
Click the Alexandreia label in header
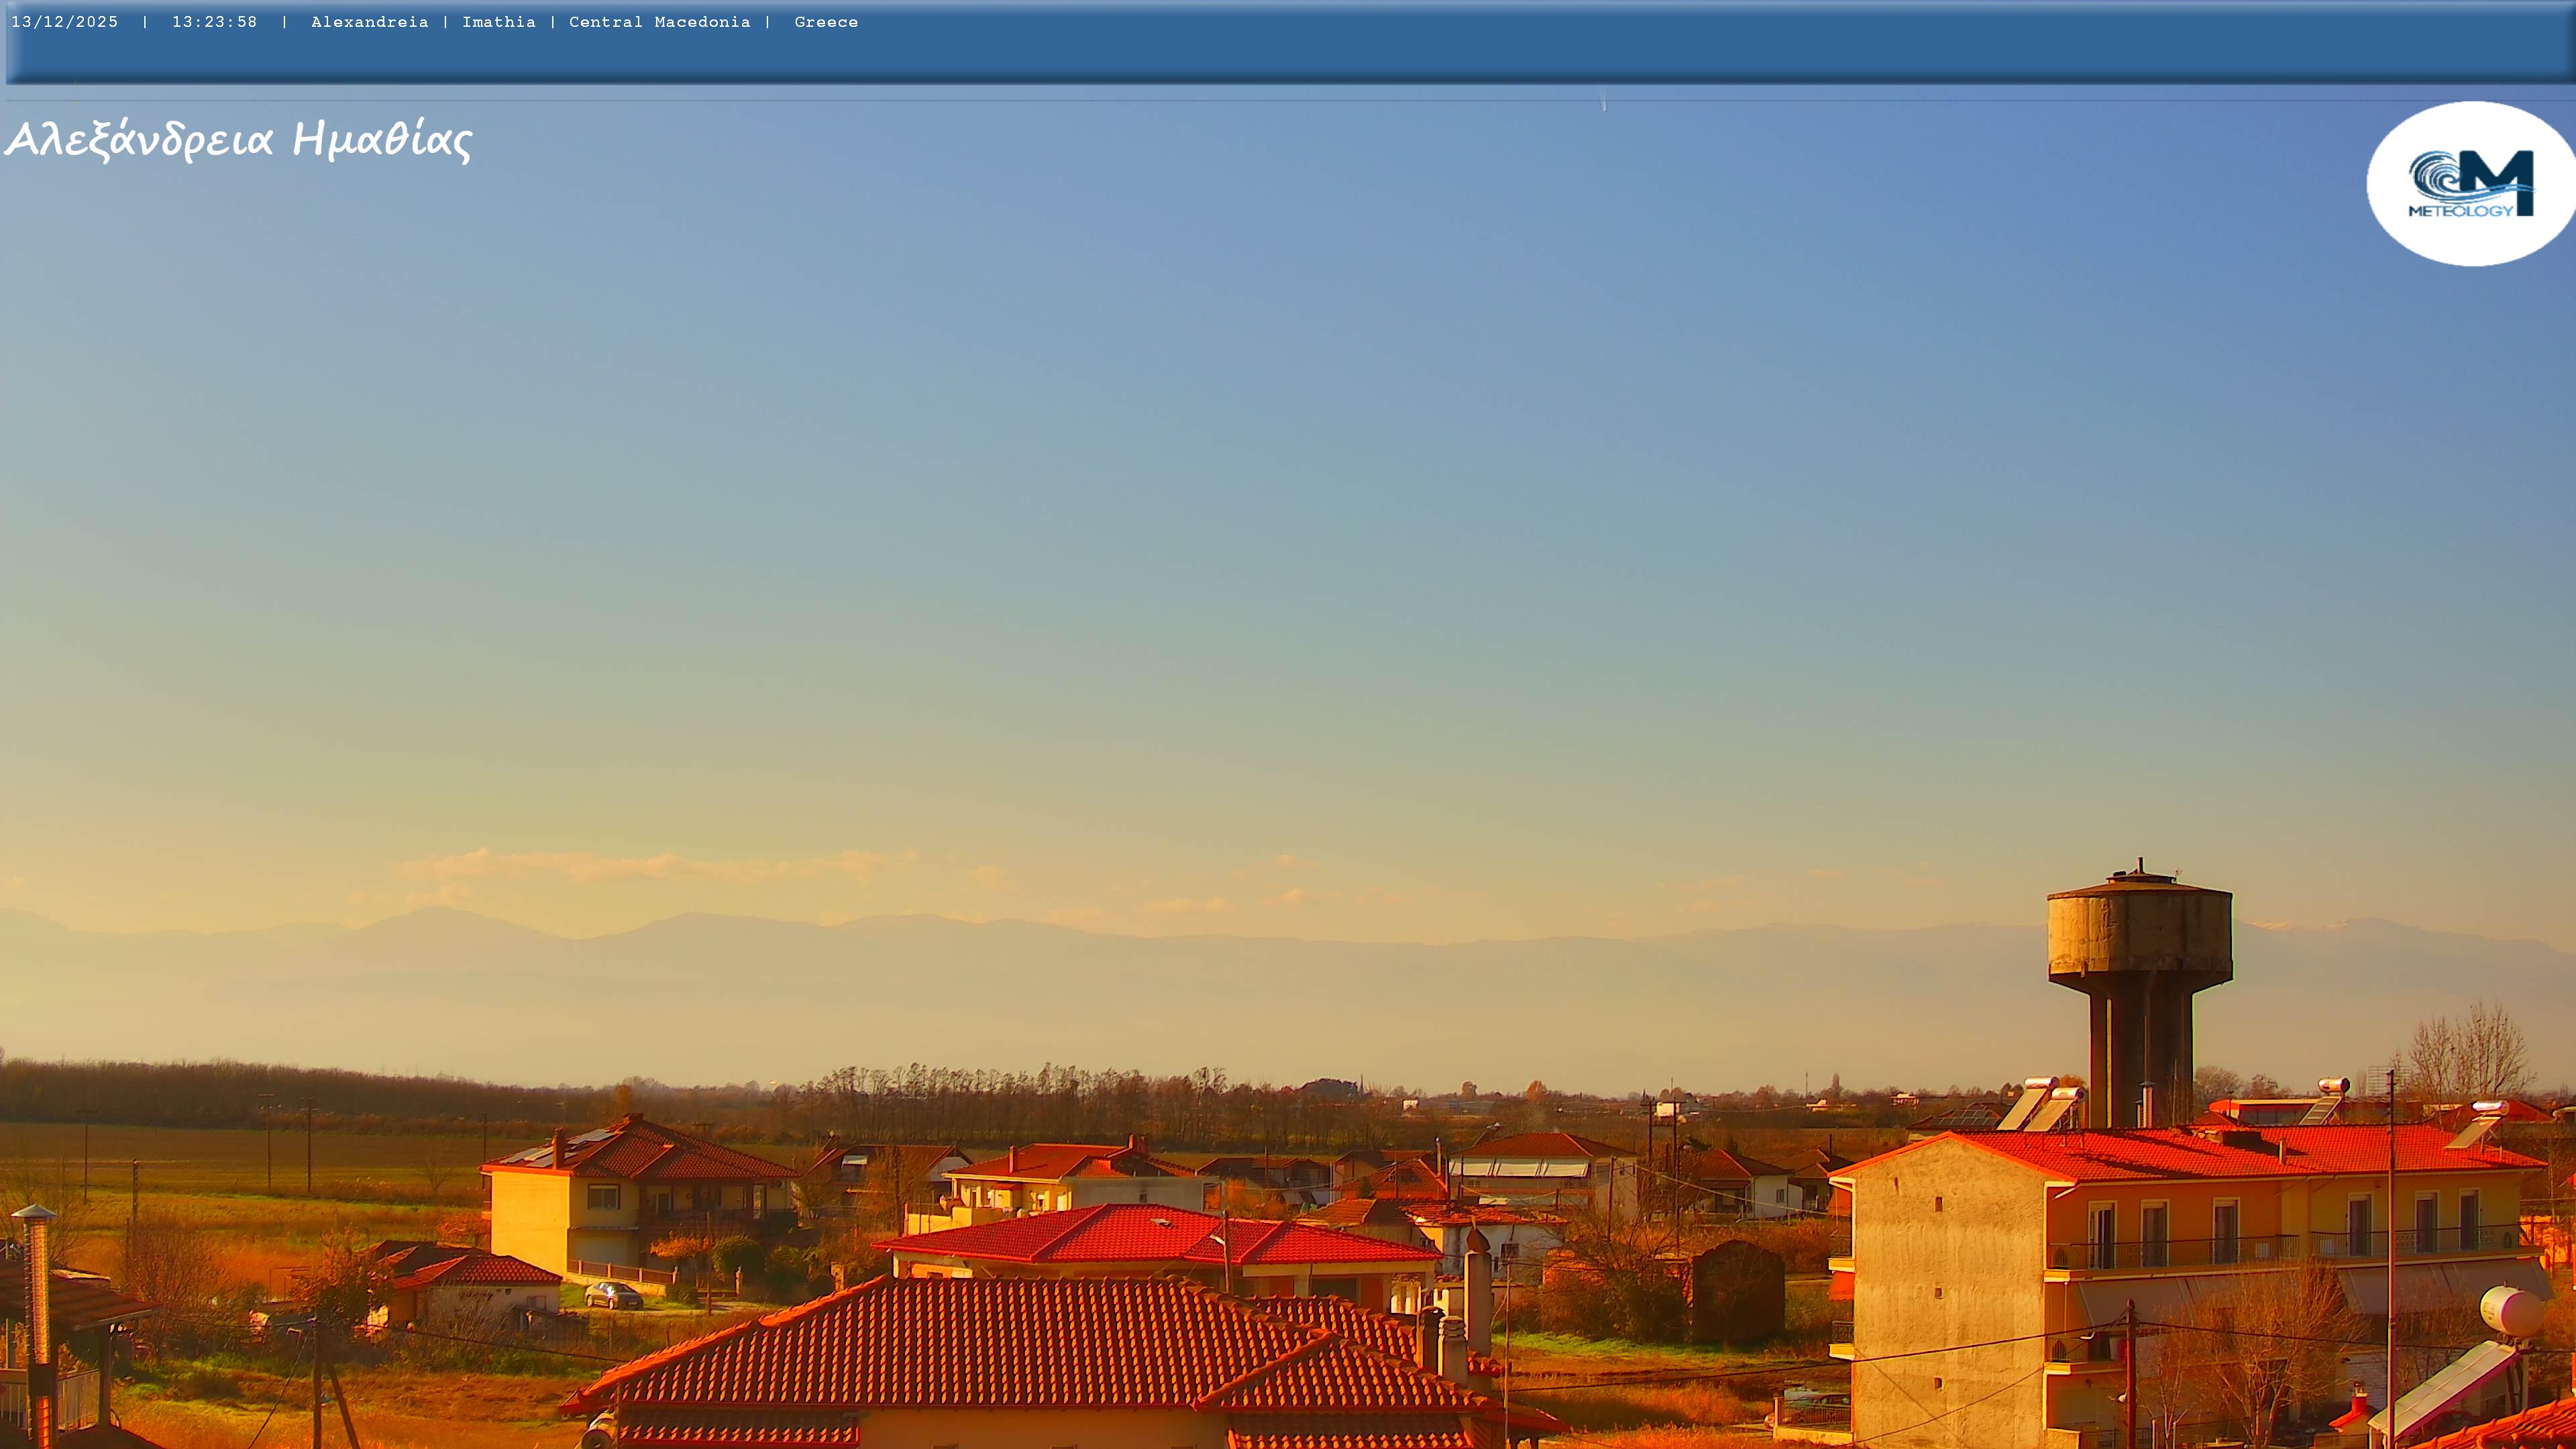(x=369, y=22)
